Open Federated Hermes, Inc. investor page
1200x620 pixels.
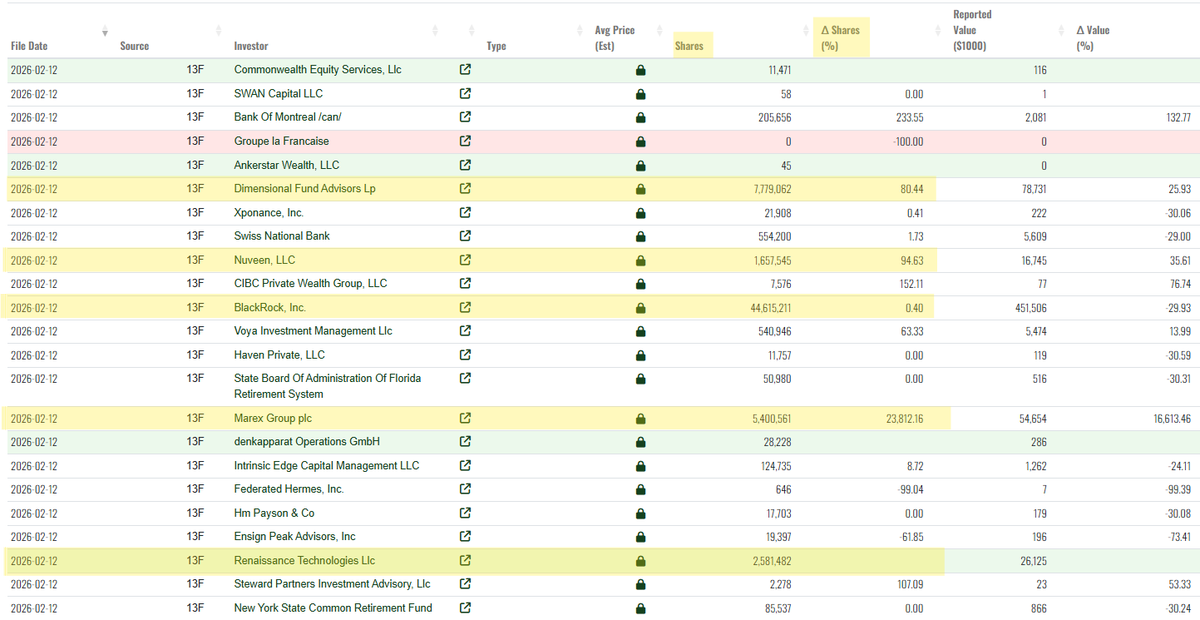click(x=289, y=489)
